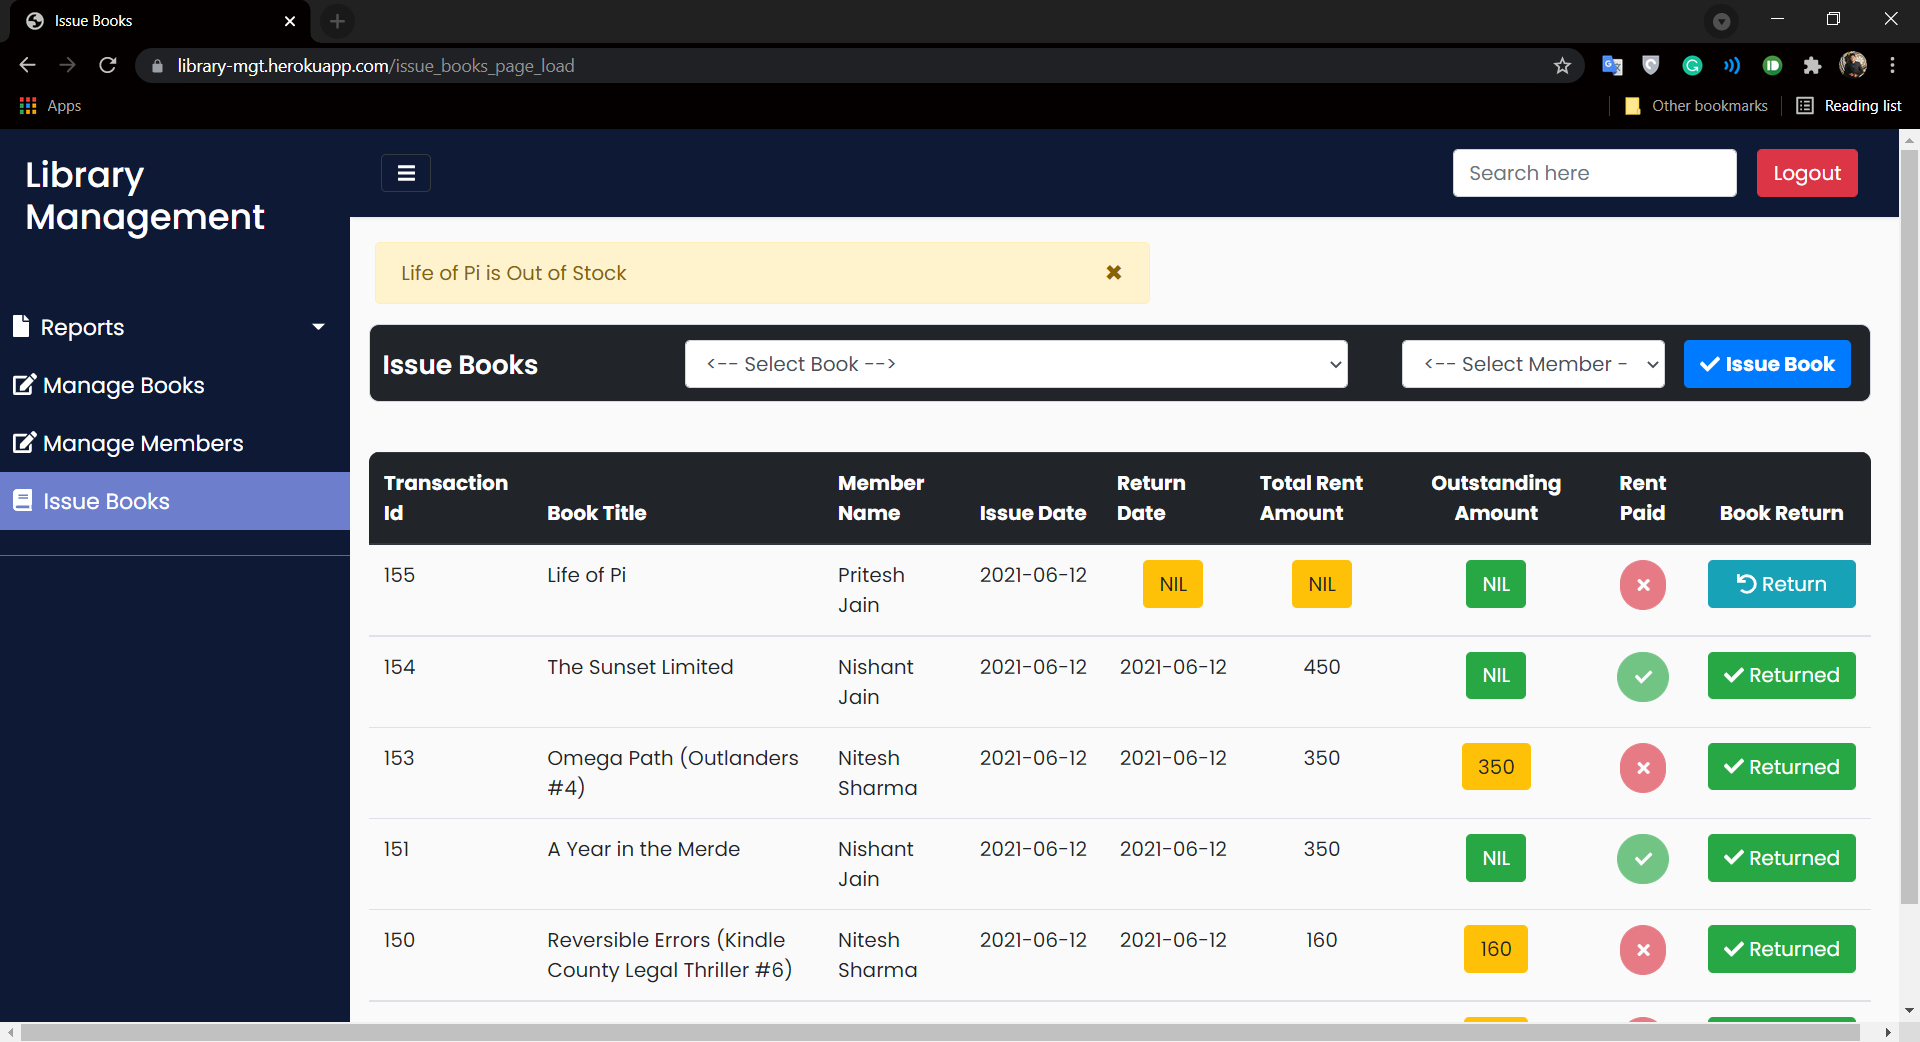Collapse the Reports section chevron

(x=318, y=326)
